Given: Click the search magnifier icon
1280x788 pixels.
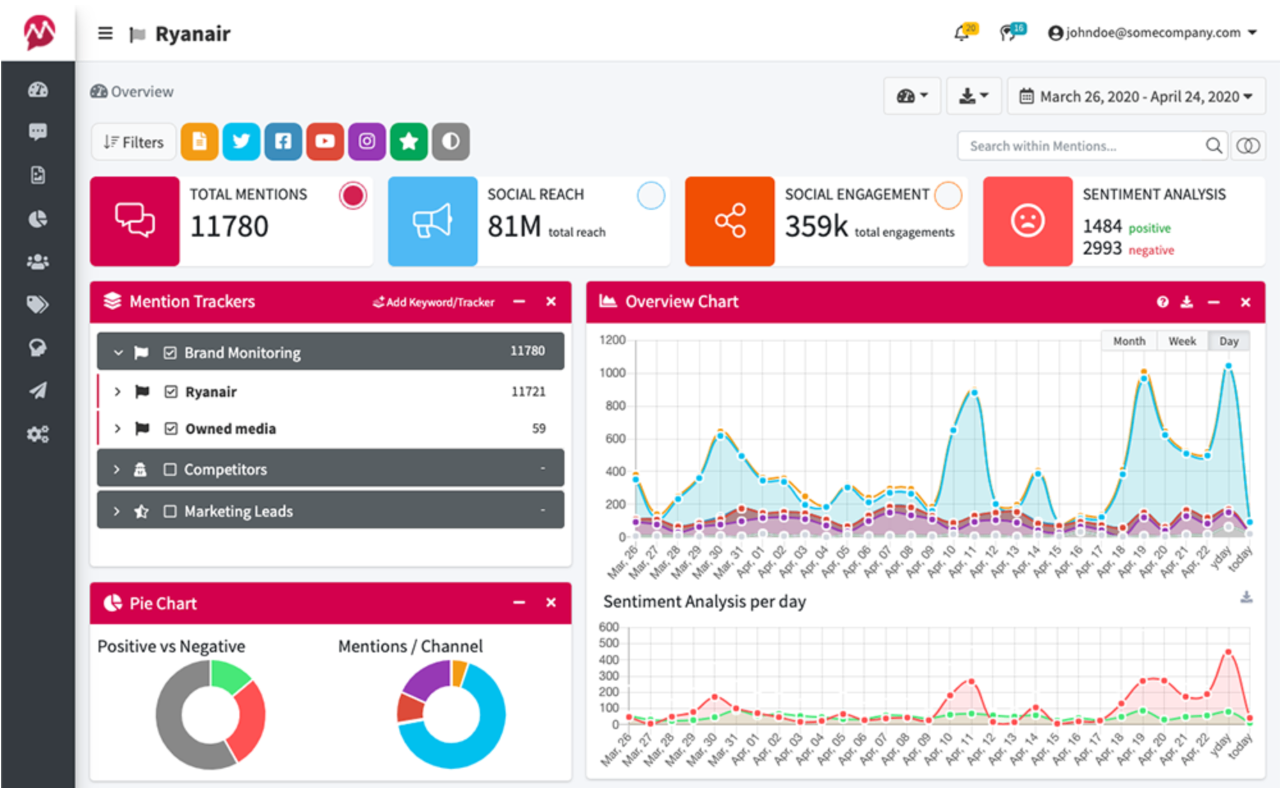Looking at the screenshot, I should (x=1214, y=146).
